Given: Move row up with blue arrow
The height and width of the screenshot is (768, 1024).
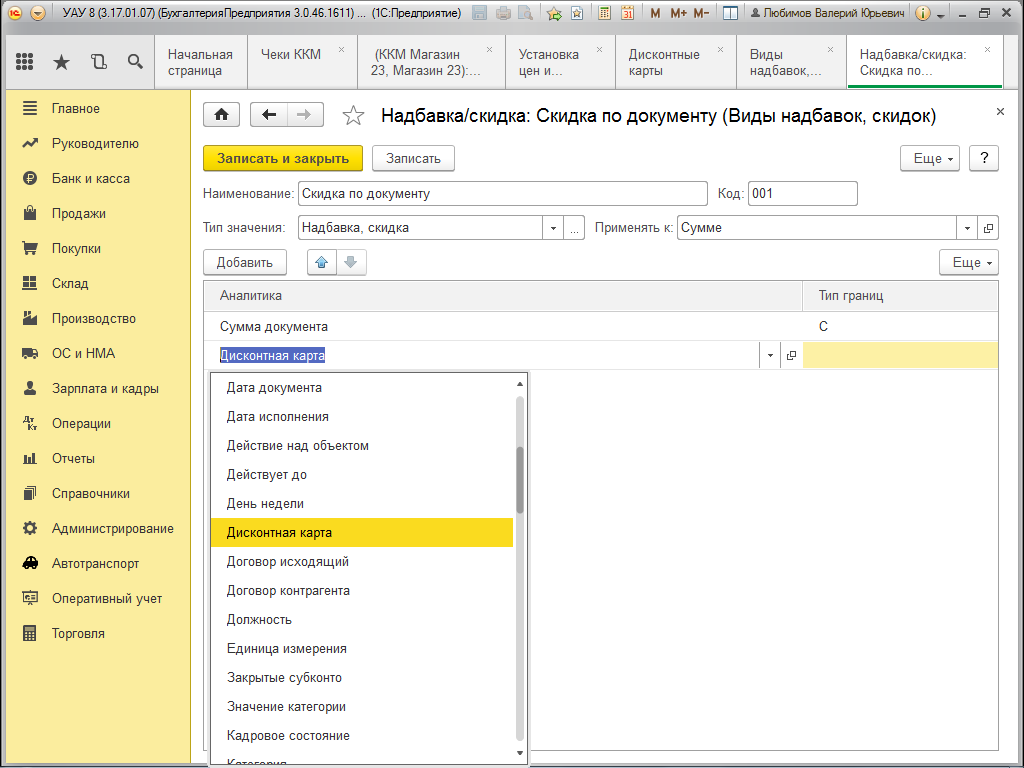Looking at the screenshot, I should coord(322,262).
